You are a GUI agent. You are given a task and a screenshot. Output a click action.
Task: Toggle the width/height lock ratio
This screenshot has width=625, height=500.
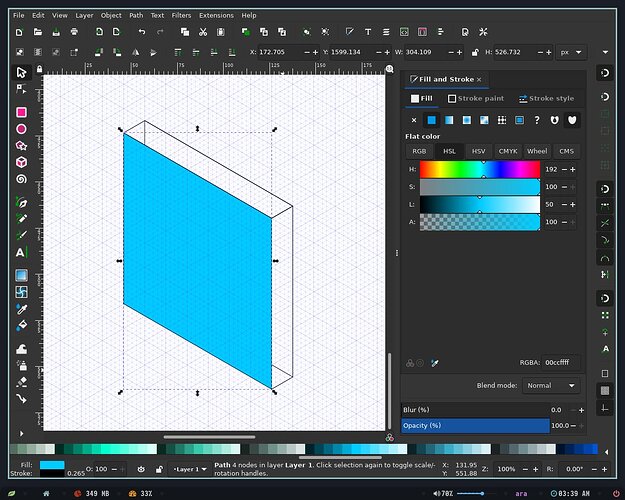tap(475, 52)
